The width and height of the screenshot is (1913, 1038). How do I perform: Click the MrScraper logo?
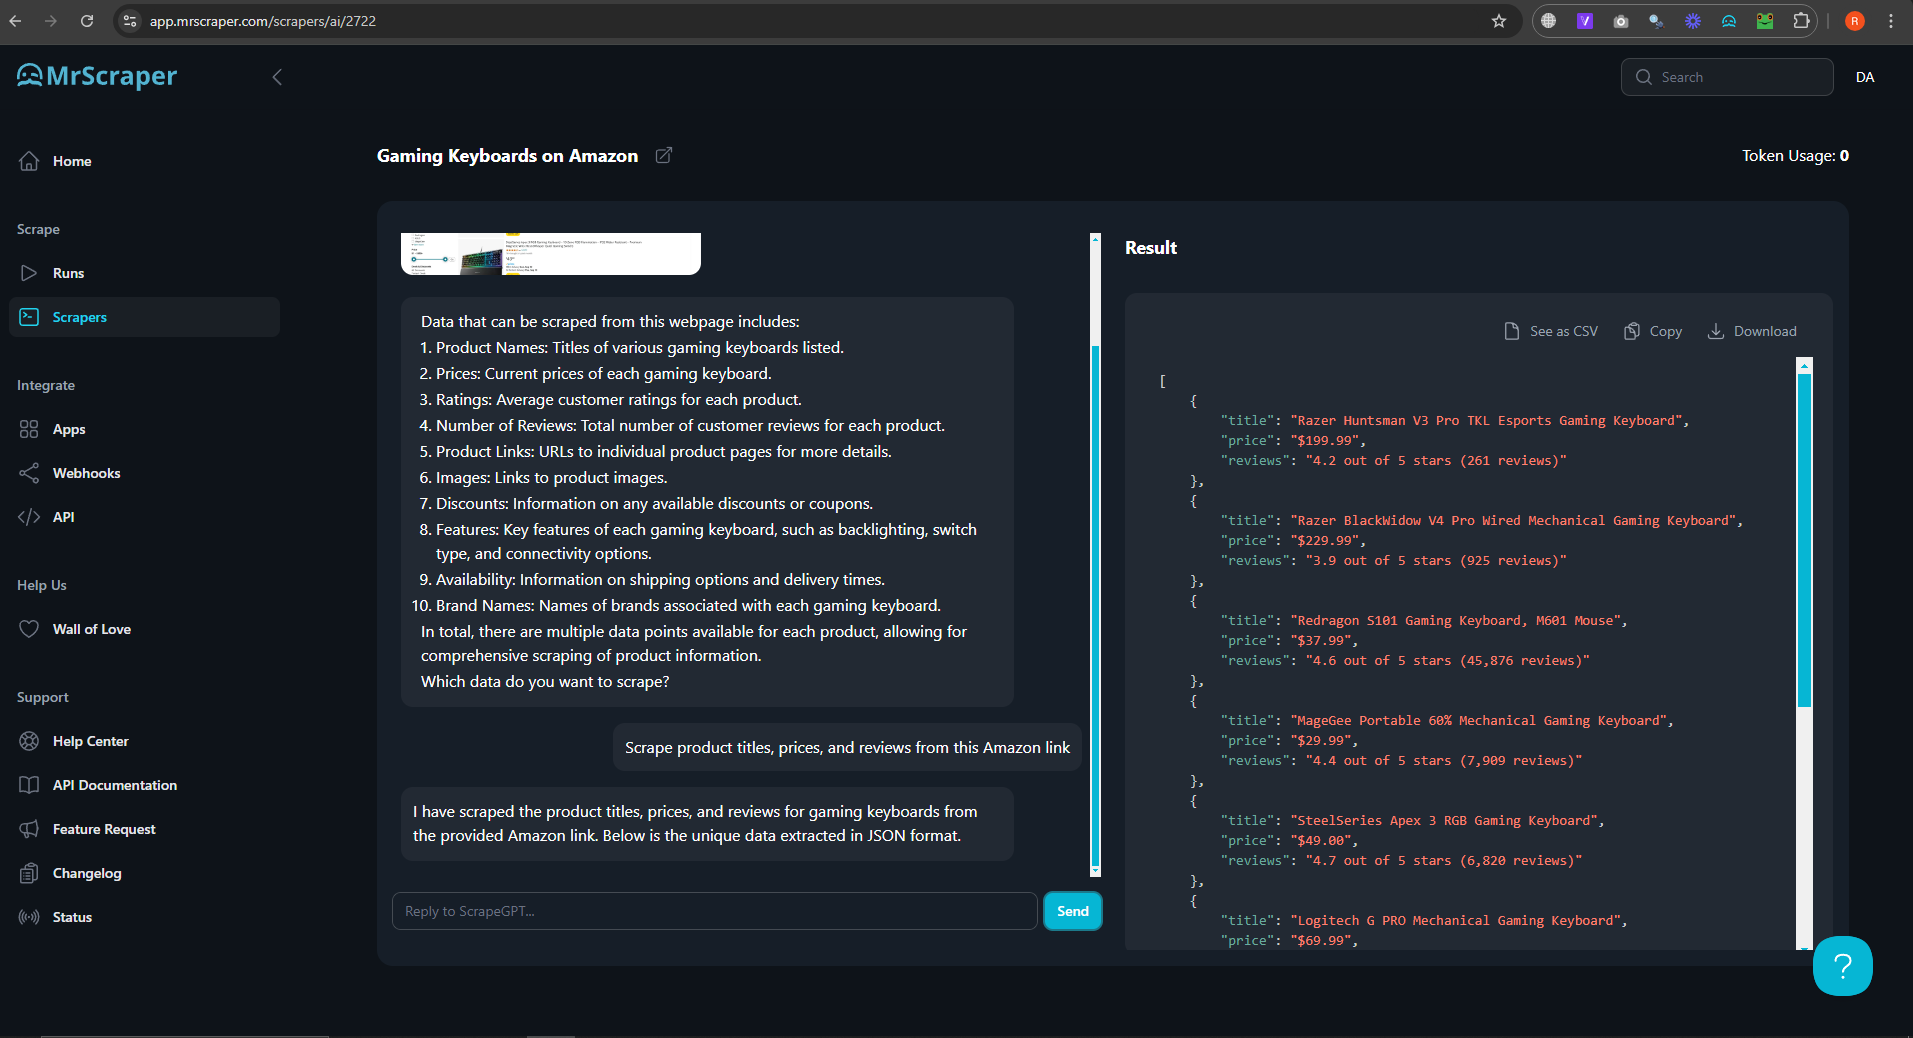[97, 76]
